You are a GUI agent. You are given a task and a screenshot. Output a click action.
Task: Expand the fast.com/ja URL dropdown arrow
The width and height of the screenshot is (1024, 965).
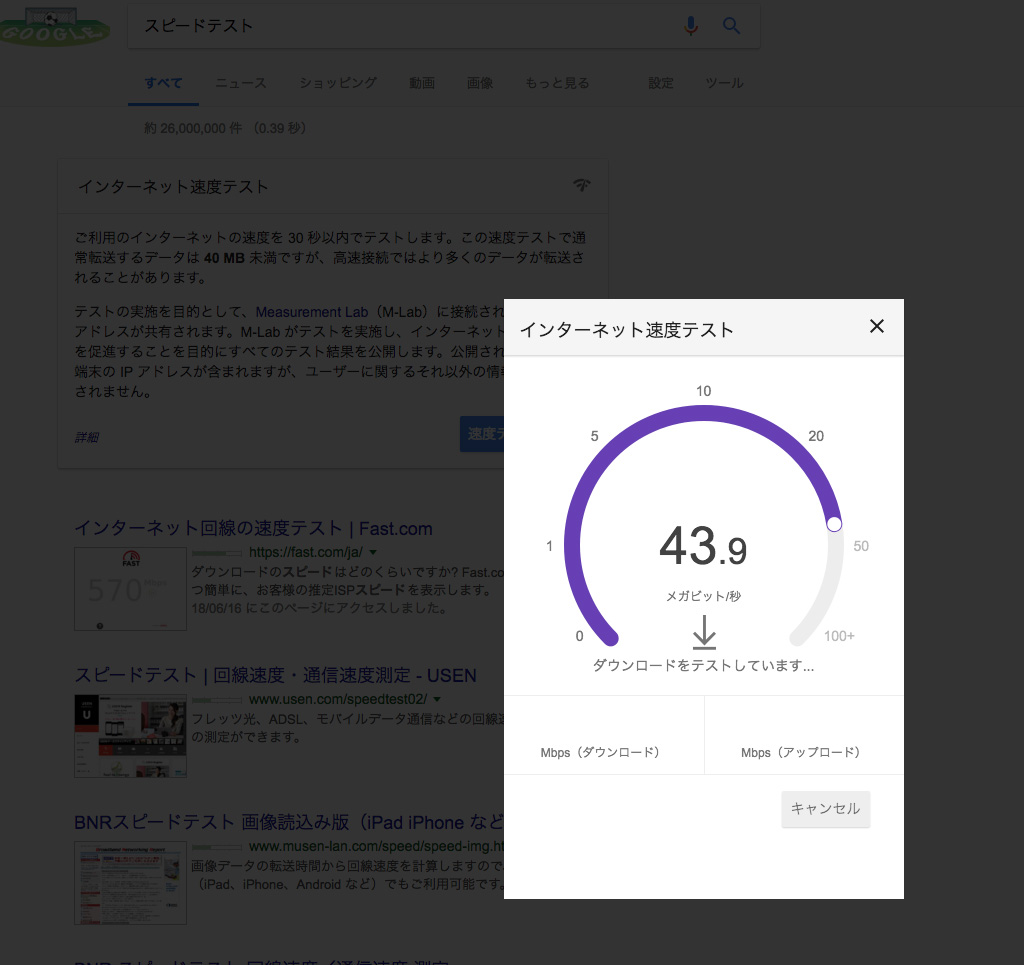pyautogui.click(x=373, y=552)
